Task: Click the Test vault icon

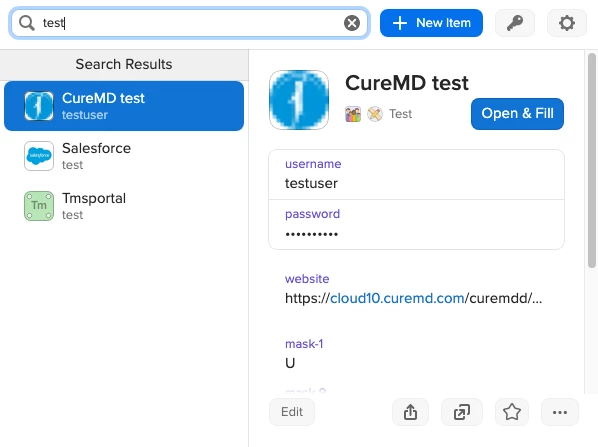Action: (x=375, y=114)
